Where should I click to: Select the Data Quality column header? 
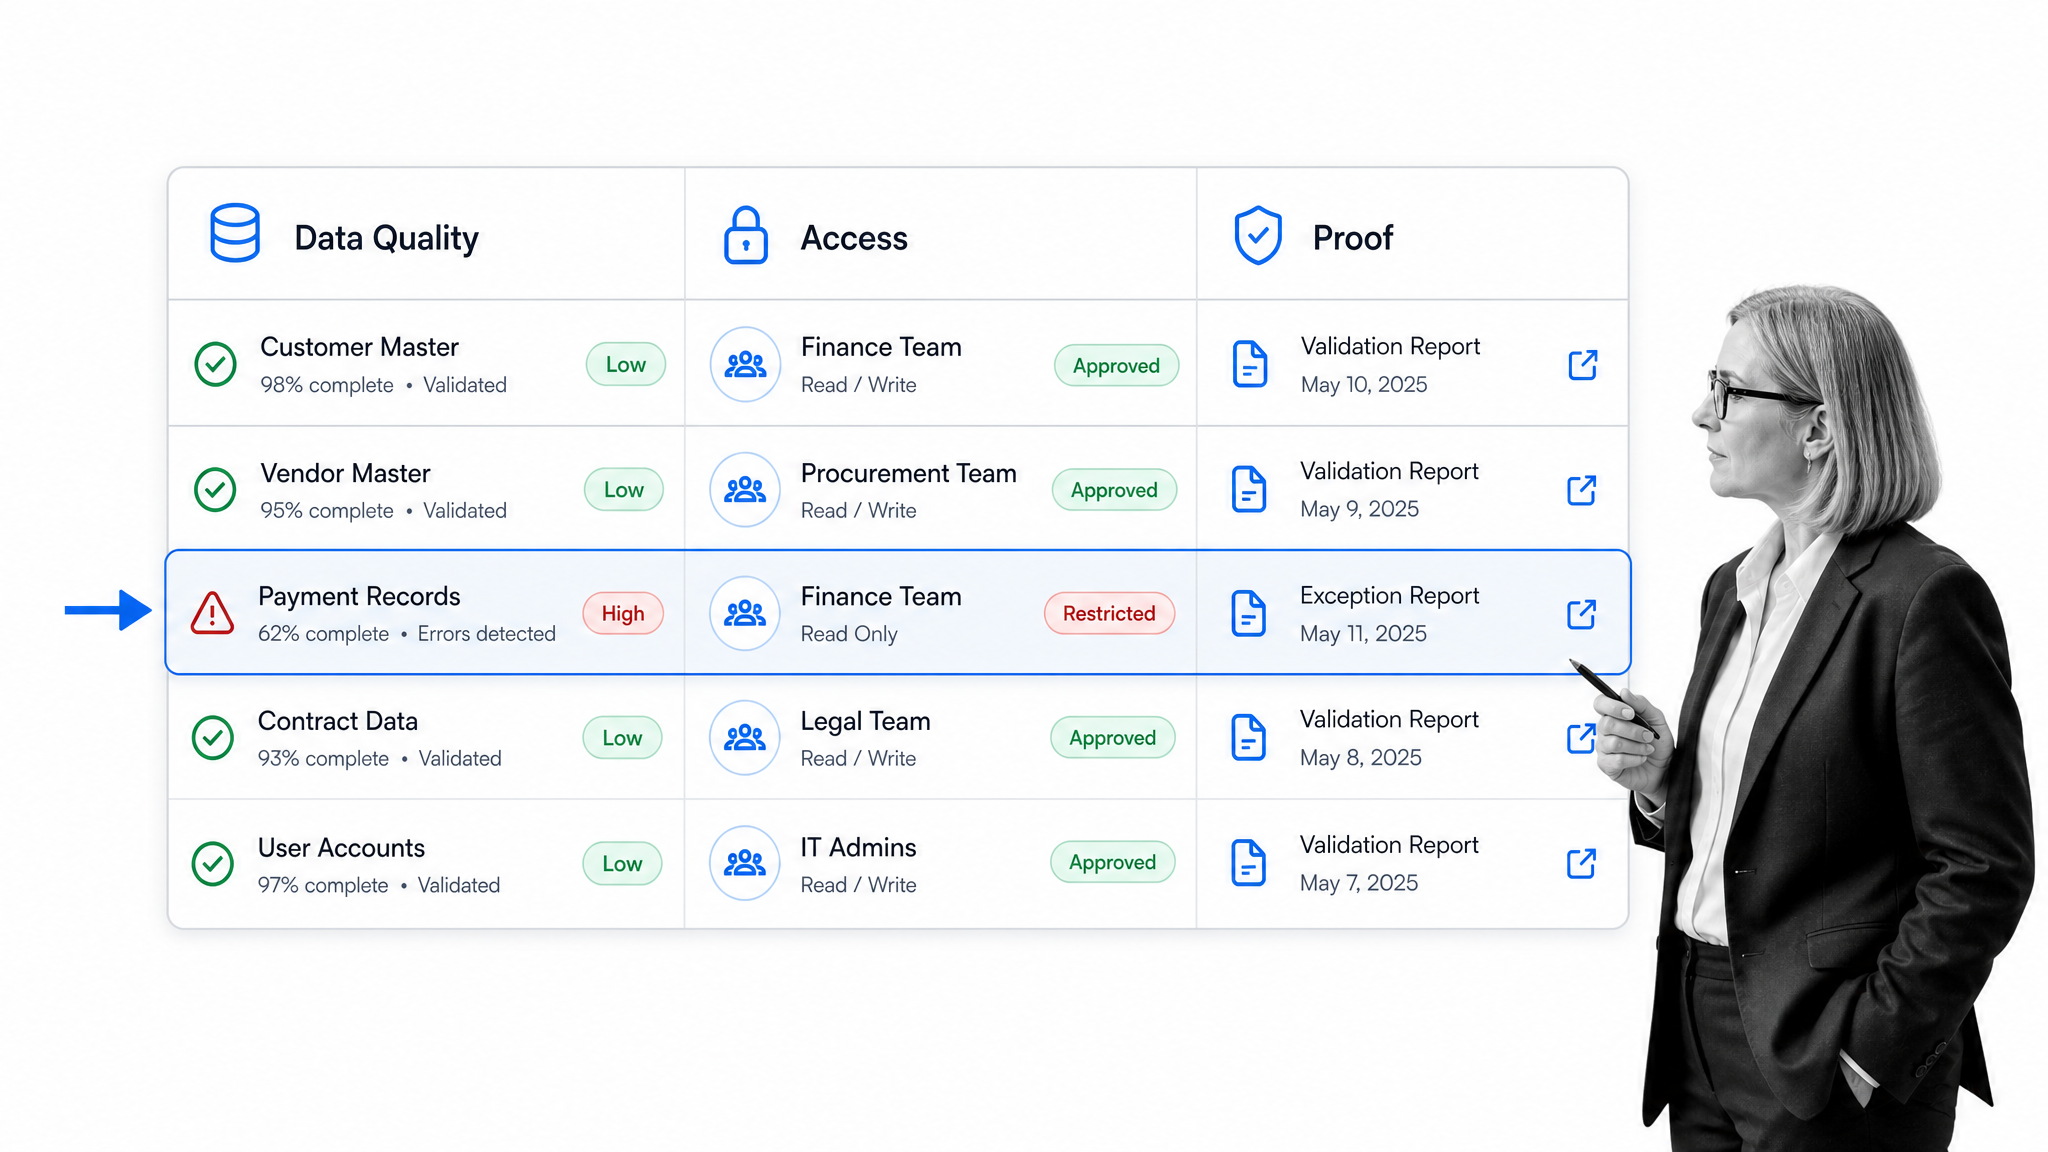pos(386,238)
